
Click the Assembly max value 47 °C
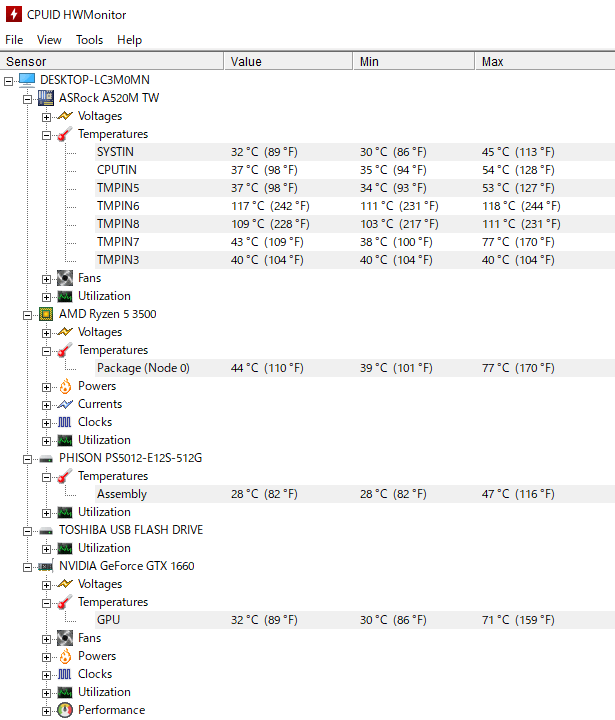tap(518, 494)
